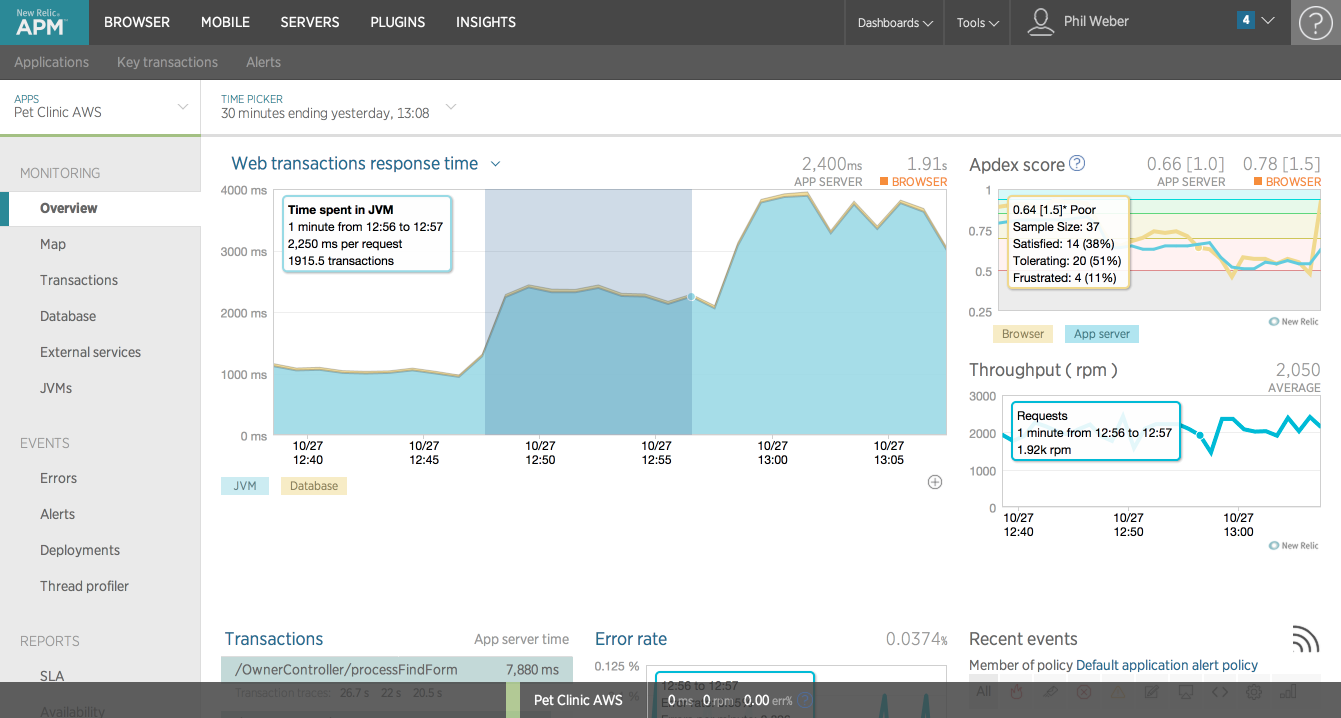Toggle the Database series in chart legend
The height and width of the screenshot is (718, 1341).
[x=314, y=486]
